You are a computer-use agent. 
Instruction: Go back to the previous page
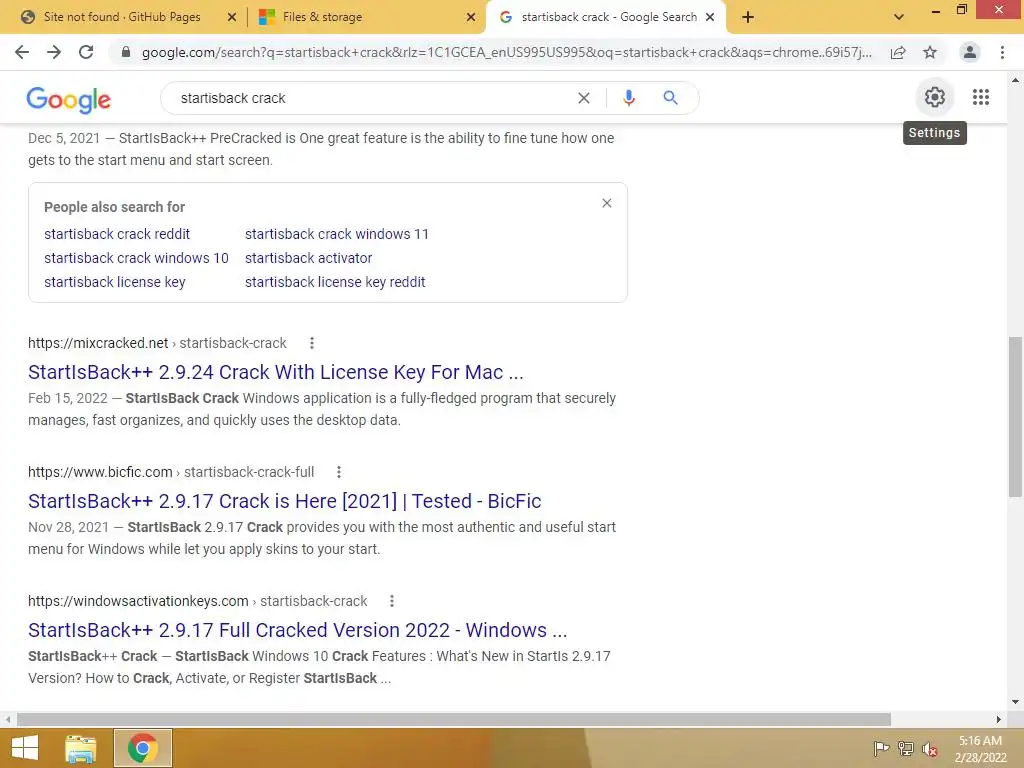(x=22, y=52)
